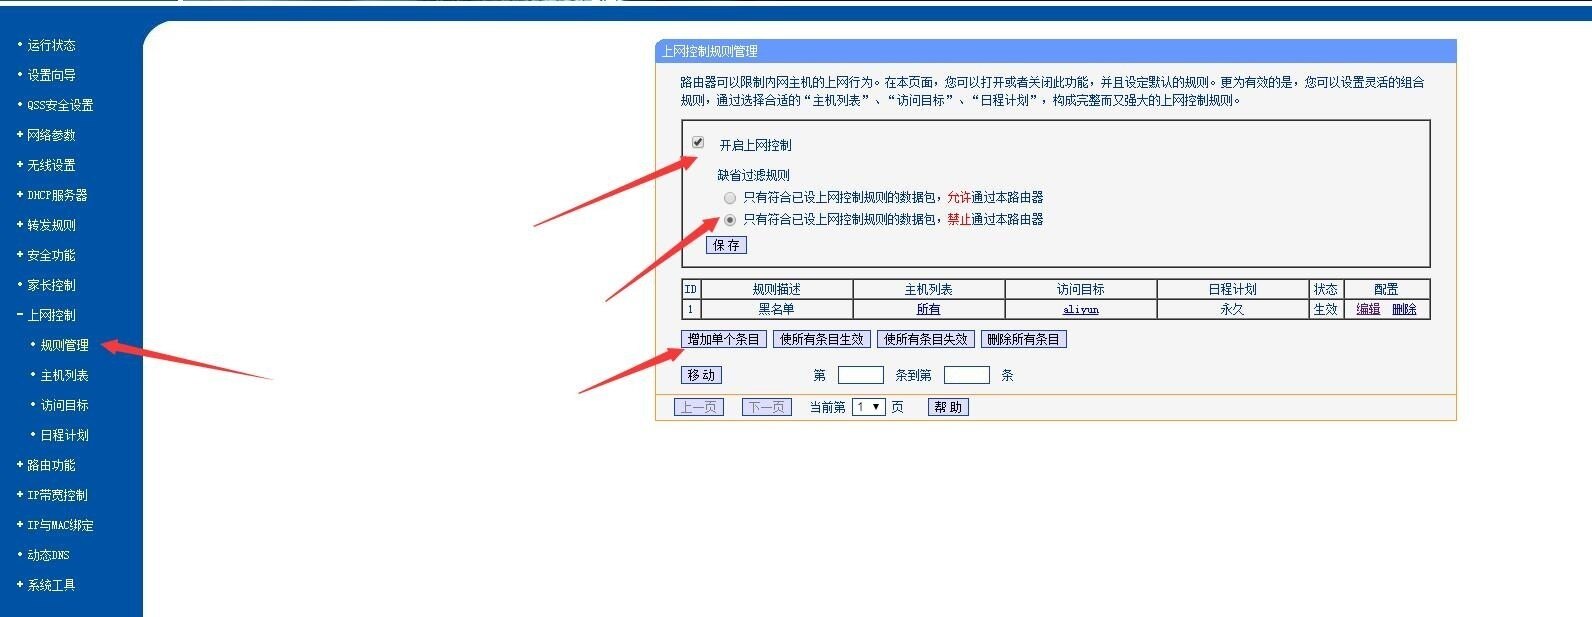Click the 保存 button
The width and height of the screenshot is (1592, 617).
click(726, 245)
